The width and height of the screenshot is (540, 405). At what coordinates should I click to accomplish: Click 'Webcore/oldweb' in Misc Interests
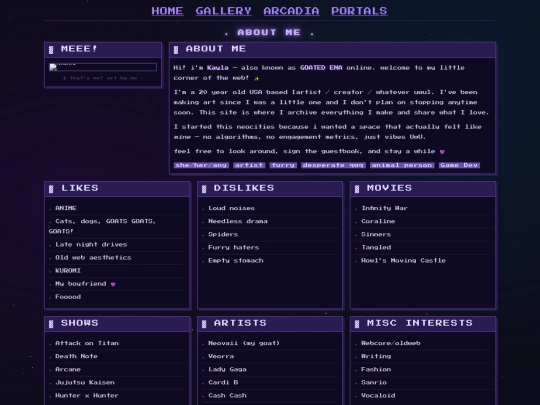pyautogui.click(x=391, y=343)
